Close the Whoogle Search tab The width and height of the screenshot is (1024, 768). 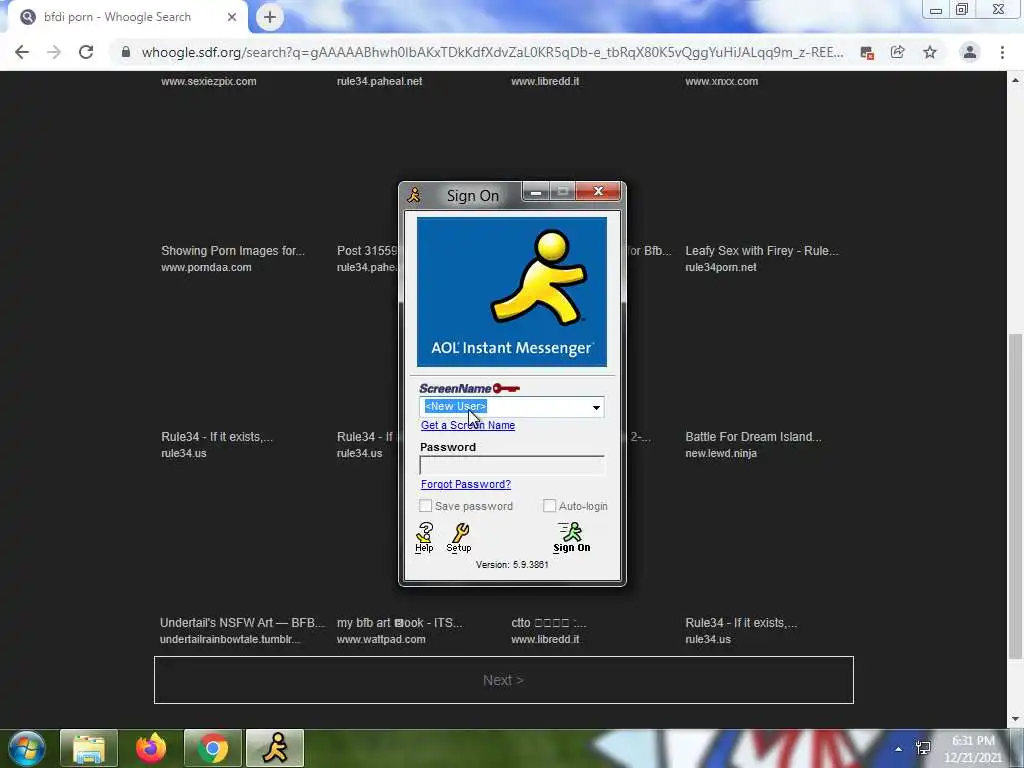tap(232, 17)
